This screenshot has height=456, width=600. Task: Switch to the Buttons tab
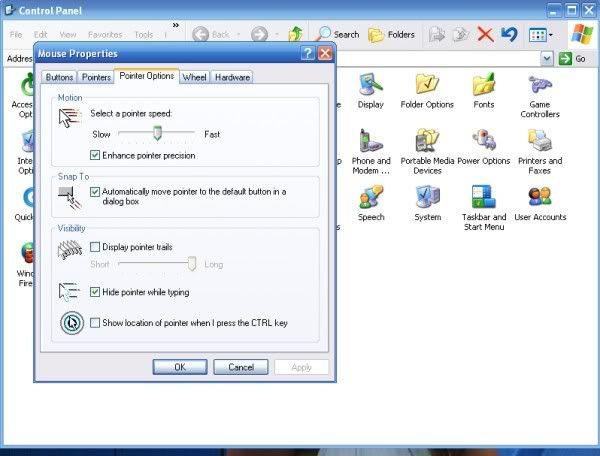tap(59, 77)
